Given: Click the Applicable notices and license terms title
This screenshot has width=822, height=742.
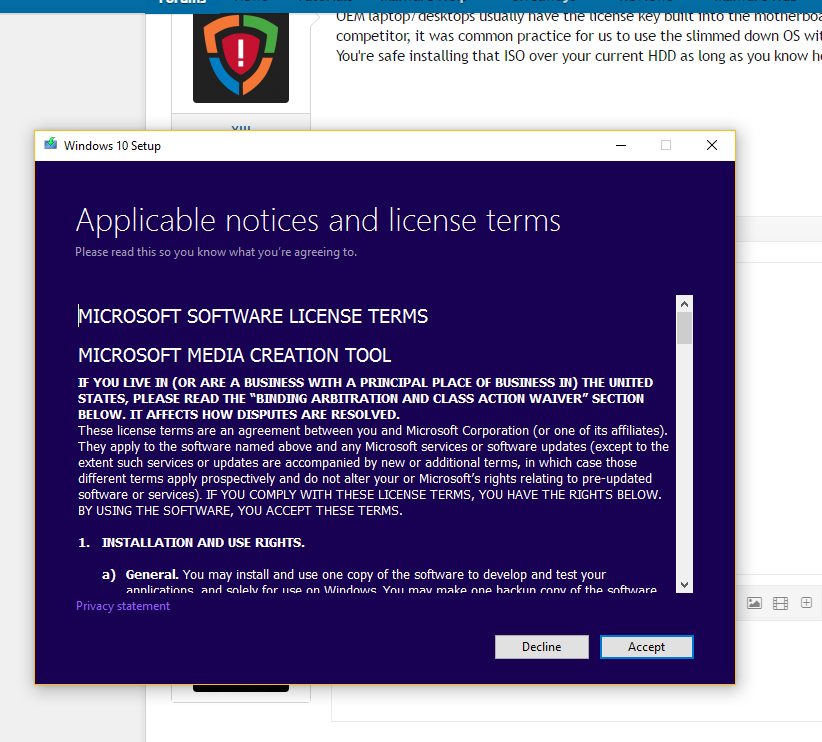Looking at the screenshot, I should [318, 221].
